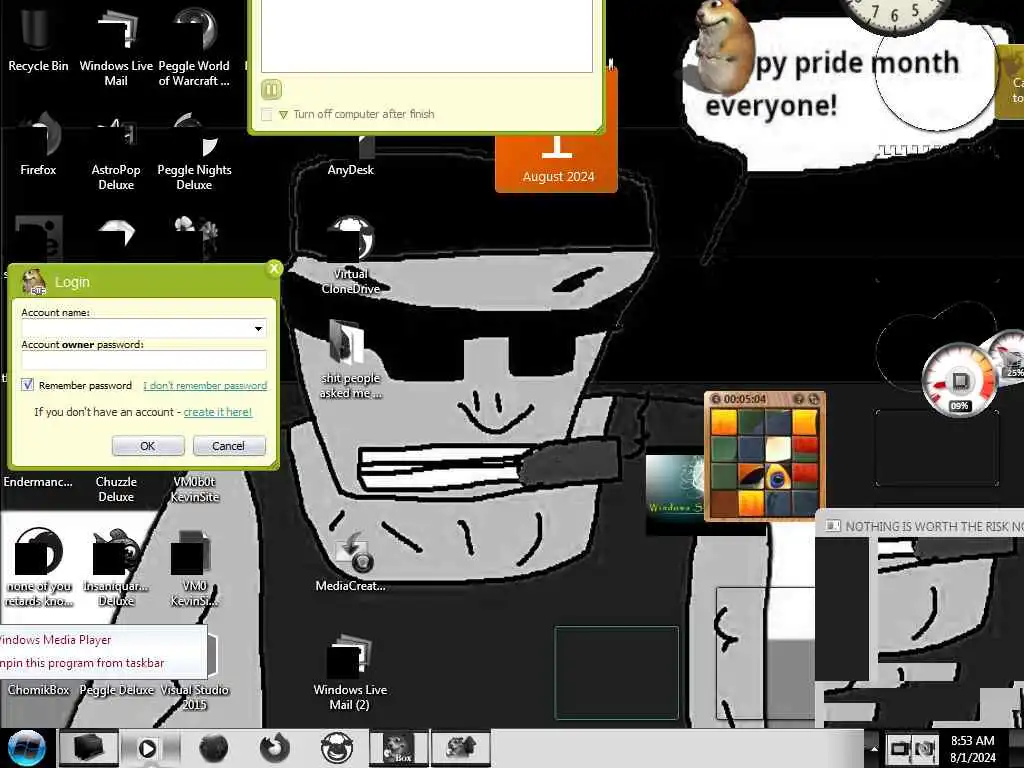
Task: Open the VM0b0t KevinSite desktop icon
Action: (194, 488)
